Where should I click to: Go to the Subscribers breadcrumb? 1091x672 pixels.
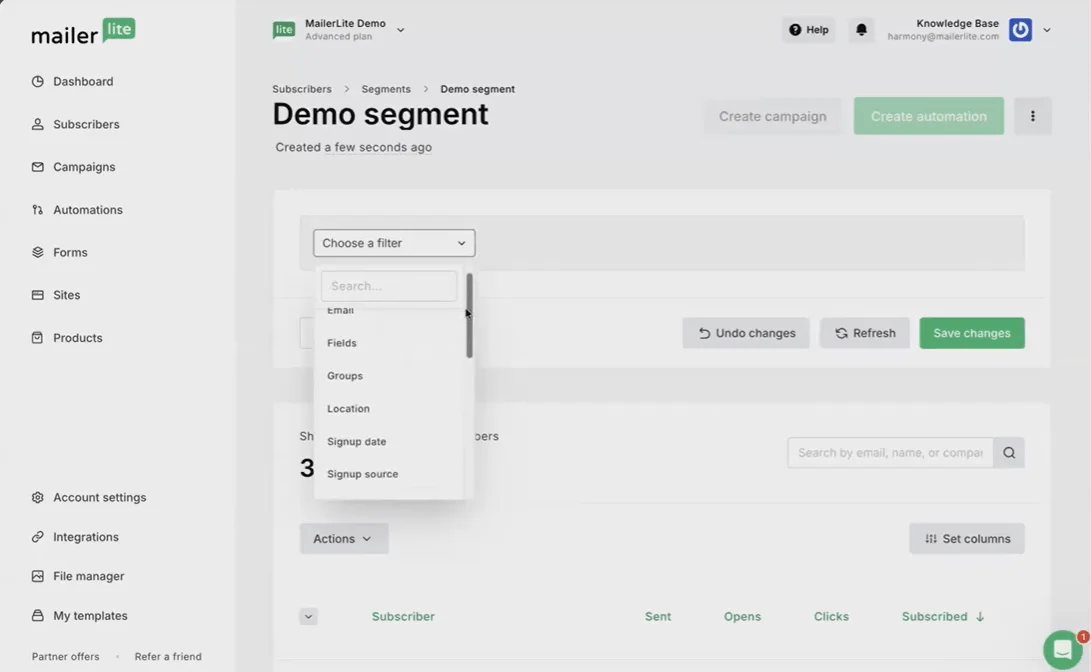point(302,89)
